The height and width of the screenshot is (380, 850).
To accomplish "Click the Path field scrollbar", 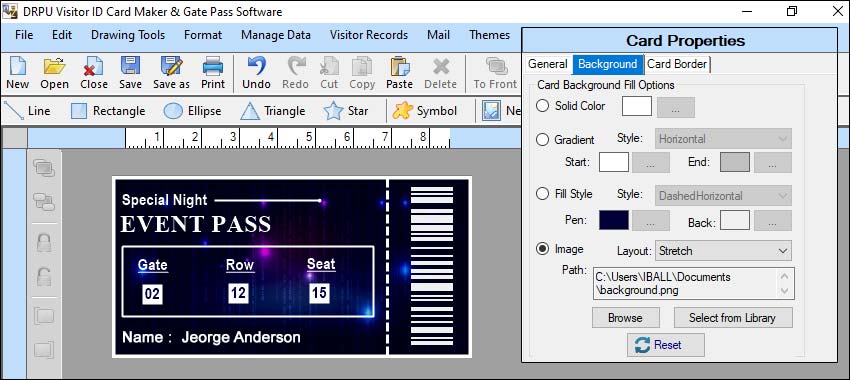I will click(x=785, y=284).
